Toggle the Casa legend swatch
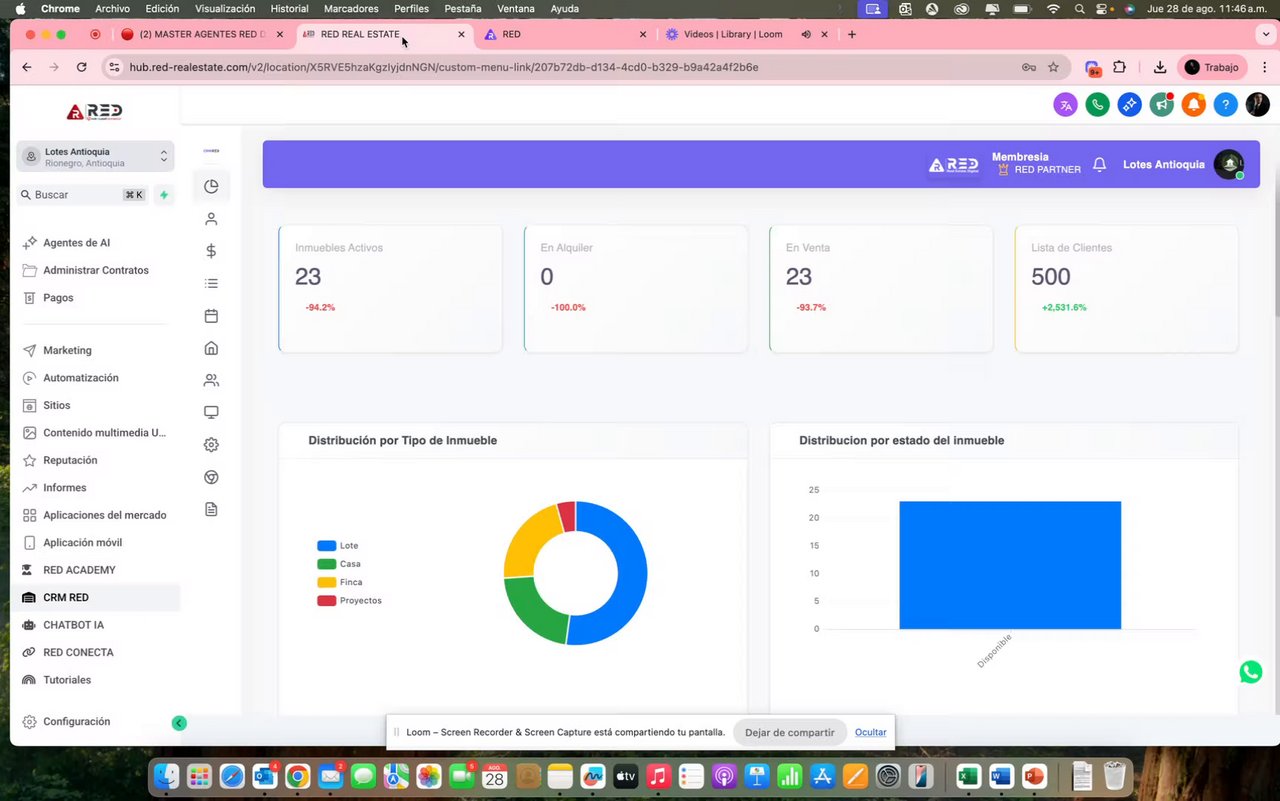 pos(326,564)
